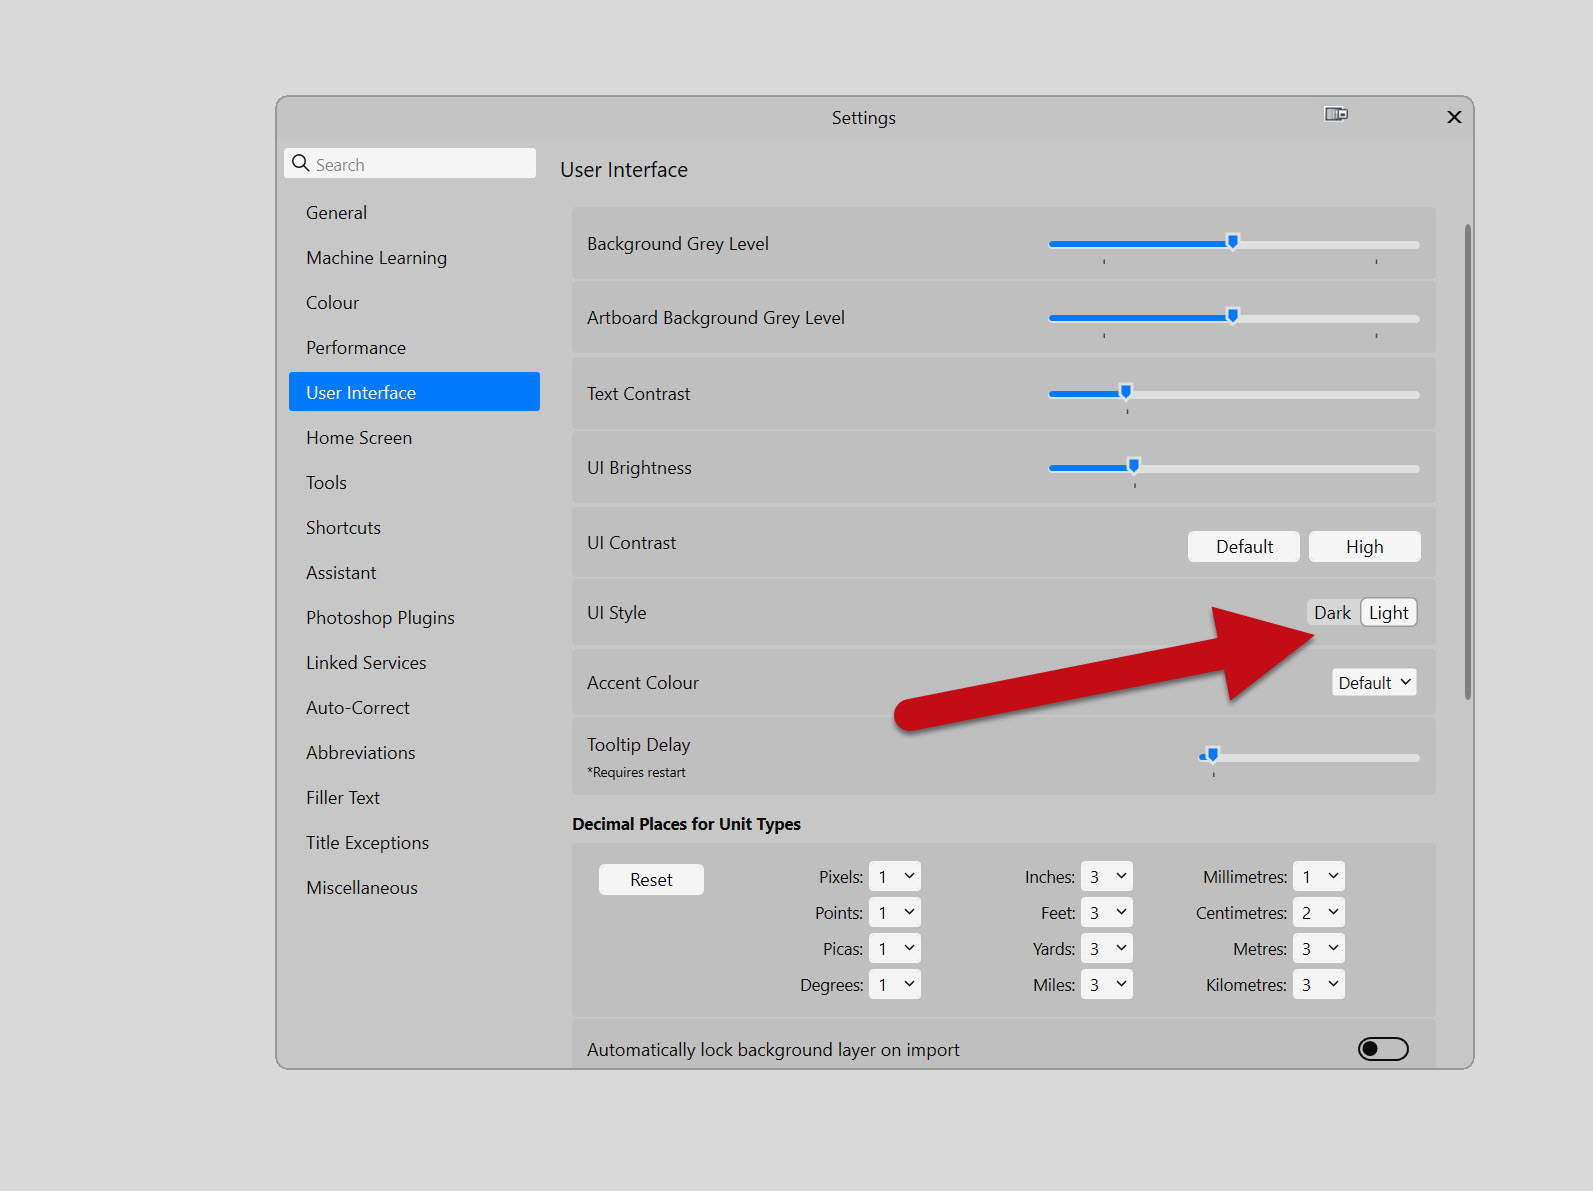
Task: Click the search magnifier icon
Action: 300,163
